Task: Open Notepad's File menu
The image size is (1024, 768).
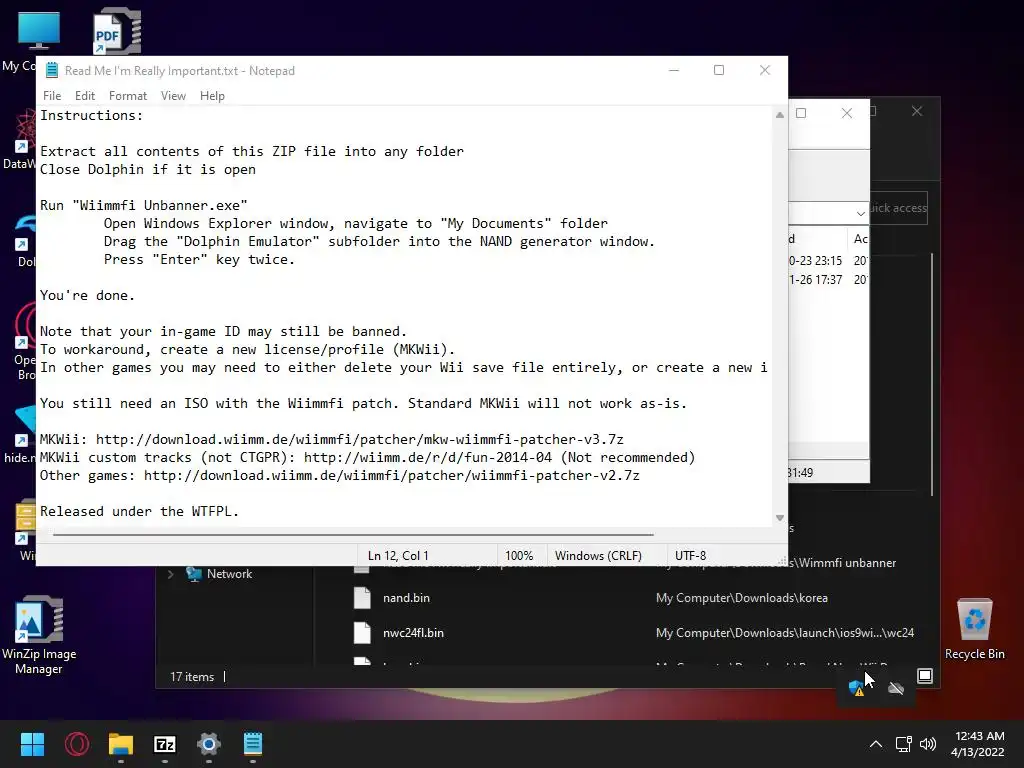Action: 52,96
